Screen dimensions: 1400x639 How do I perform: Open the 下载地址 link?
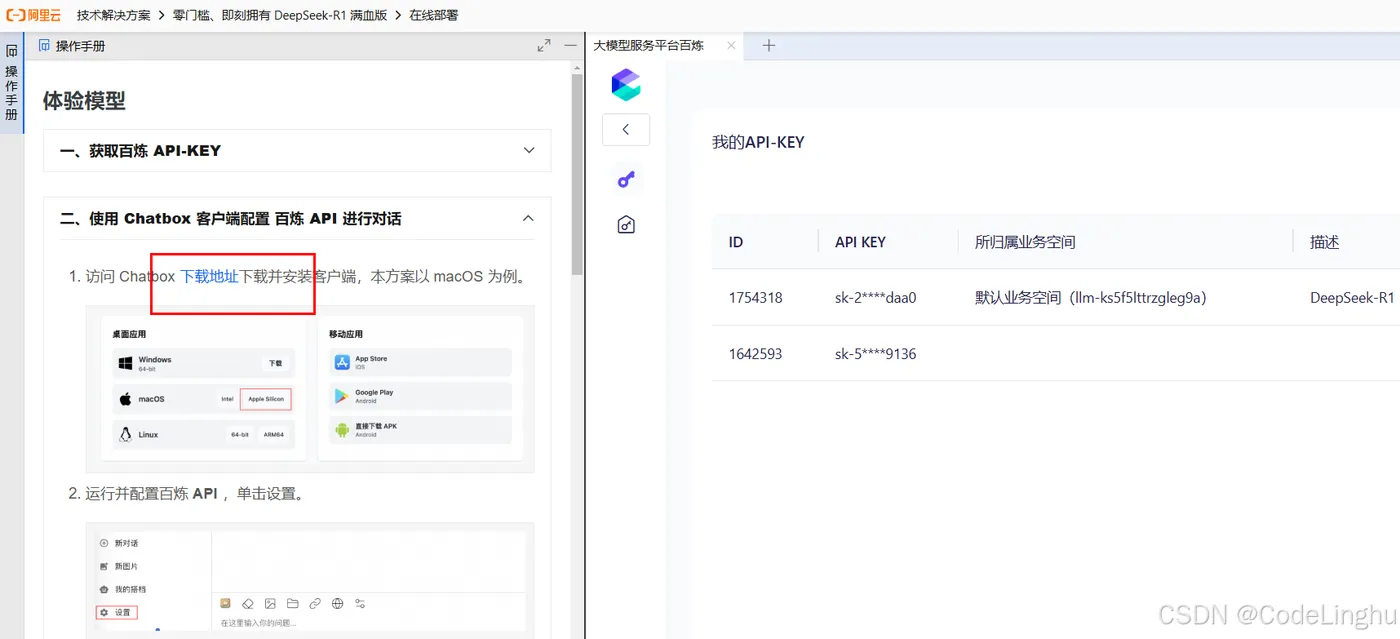[x=209, y=276]
